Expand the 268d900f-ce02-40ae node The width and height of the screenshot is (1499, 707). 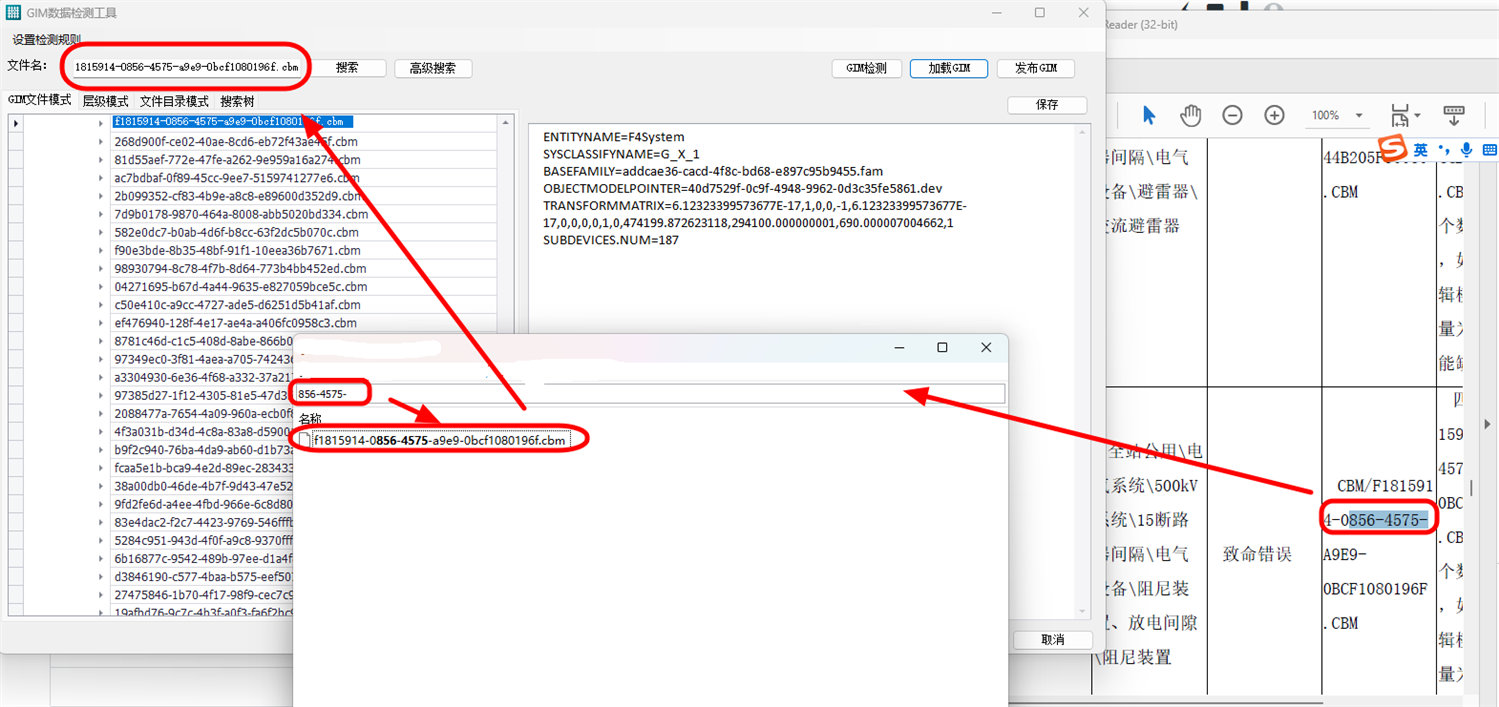(101, 142)
